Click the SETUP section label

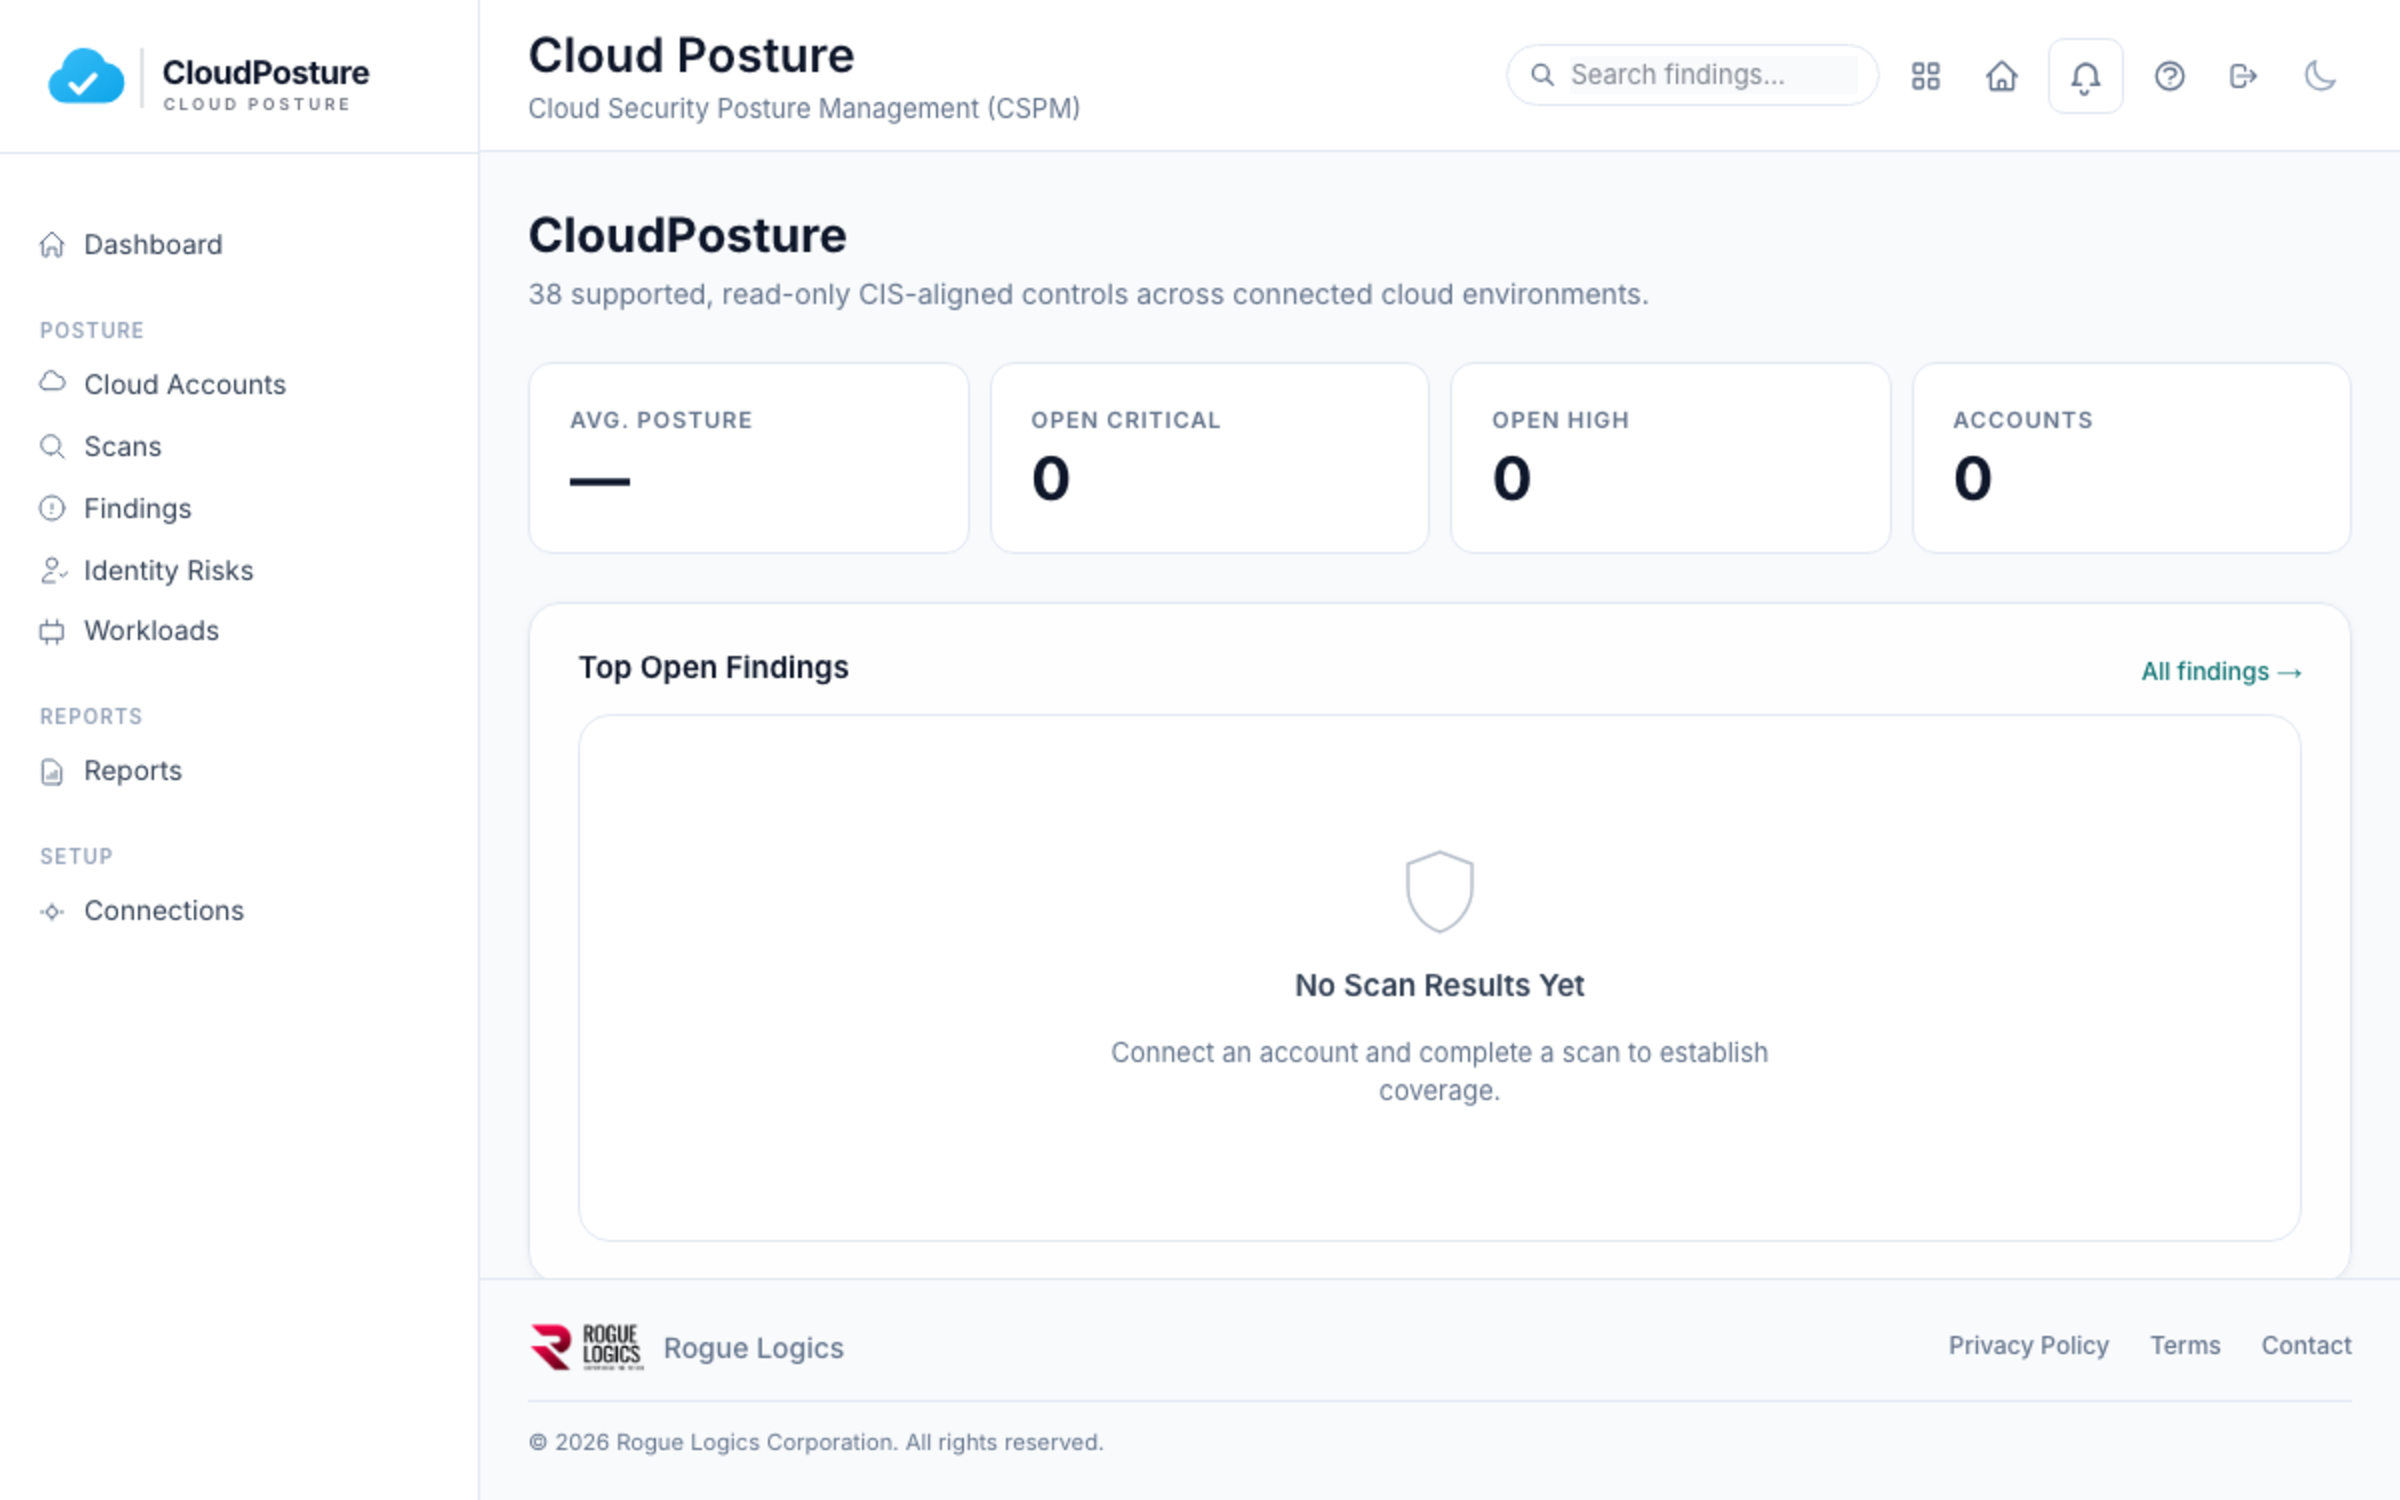pyautogui.click(x=76, y=857)
